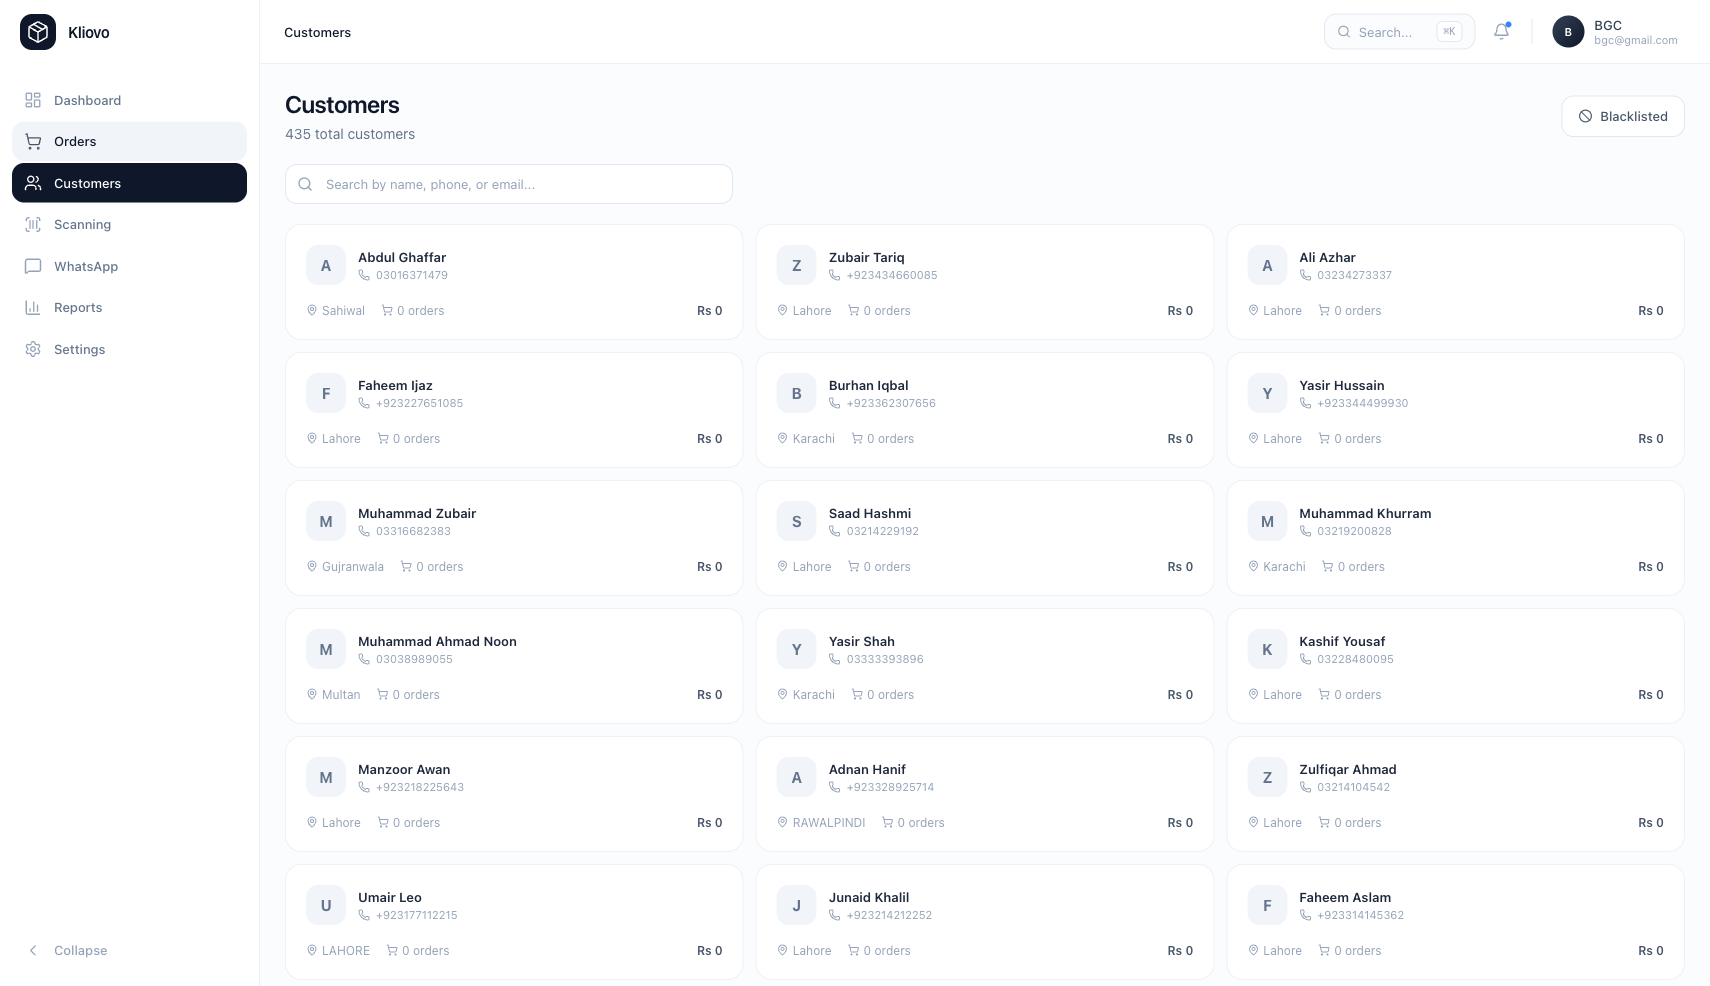Toggle the Blacklisted filter
1710x986 pixels.
[1622, 116]
